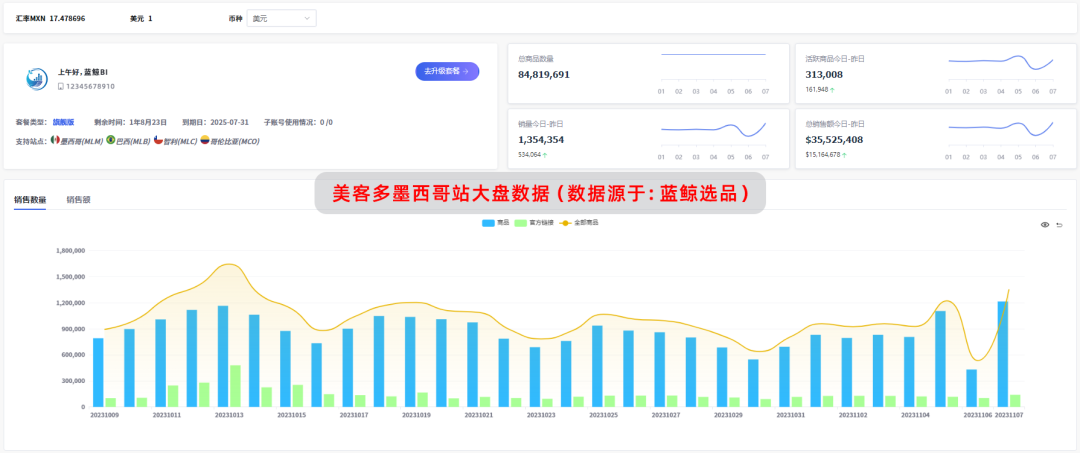The height and width of the screenshot is (453, 1080).
Task: Click the active products value 313,008
Action: 824,74
